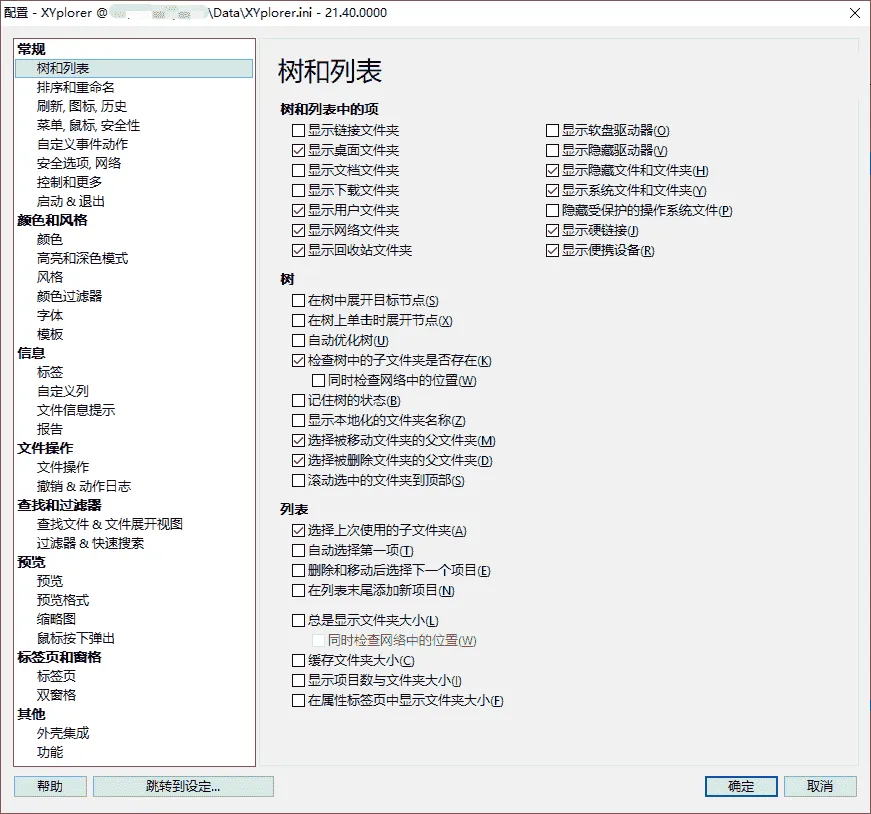Toggle 选择被移动文件夹的父文件夹(M)
871x814 pixels.
point(298,441)
